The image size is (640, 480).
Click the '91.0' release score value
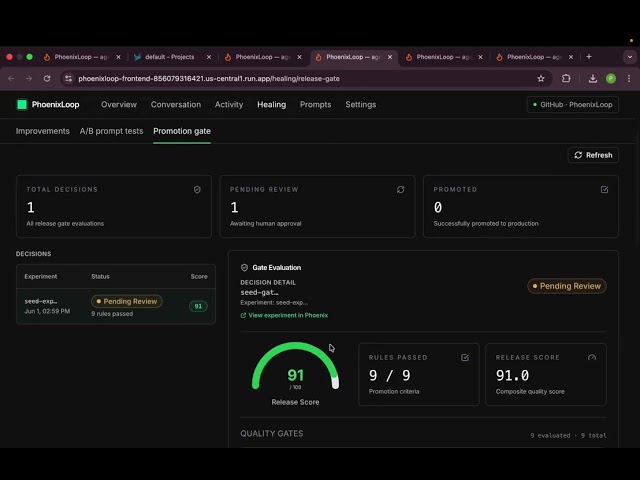(x=512, y=375)
